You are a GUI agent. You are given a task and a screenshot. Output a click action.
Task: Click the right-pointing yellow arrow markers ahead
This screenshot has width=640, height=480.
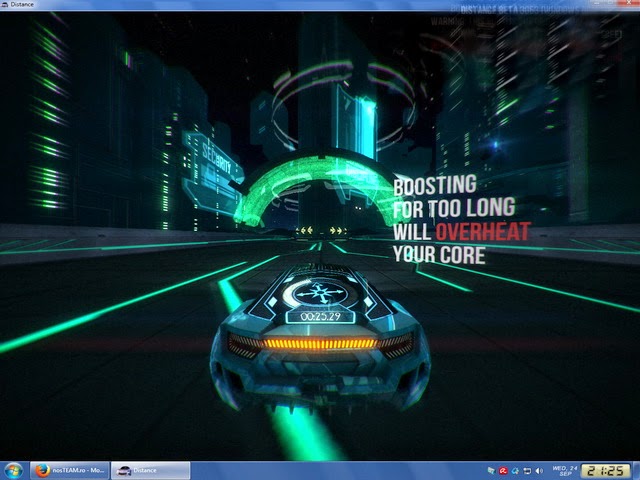[x=336, y=231]
